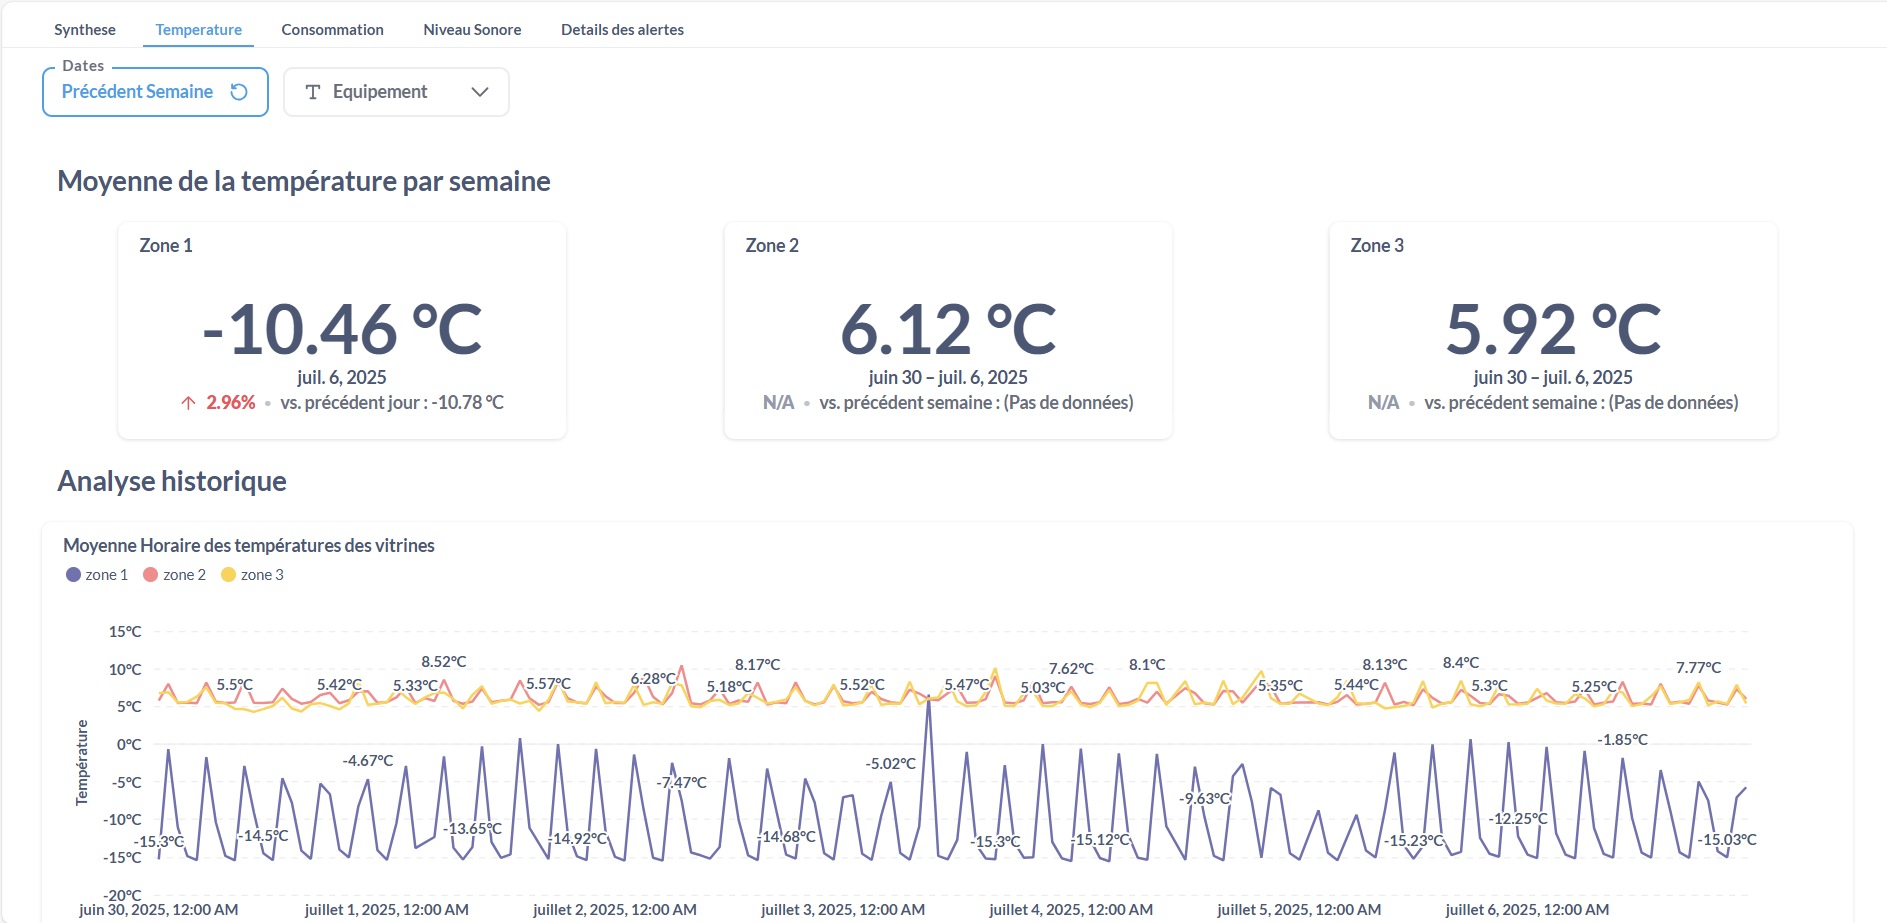The height and width of the screenshot is (923, 1887).
Task: Open the Niveau Sonore tab
Action: [x=472, y=29]
